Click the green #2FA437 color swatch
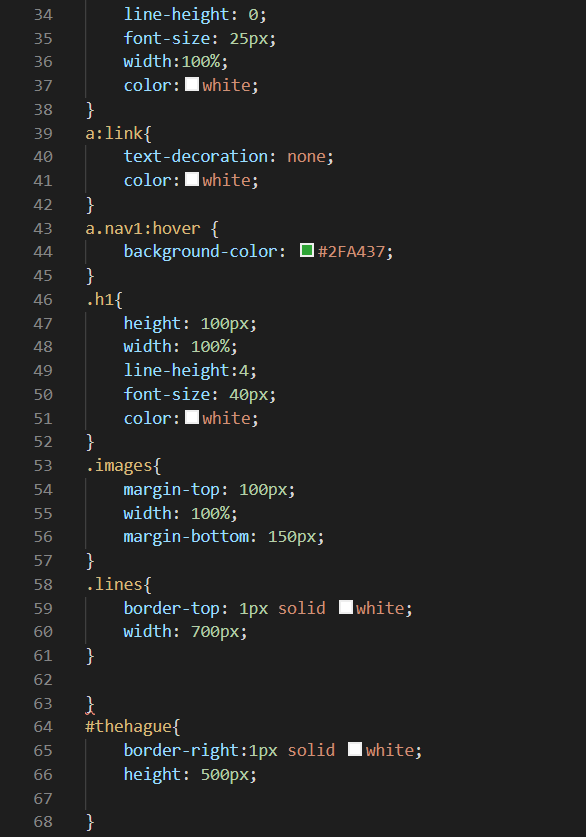Image resolution: width=586 pixels, height=837 pixels. [307, 250]
